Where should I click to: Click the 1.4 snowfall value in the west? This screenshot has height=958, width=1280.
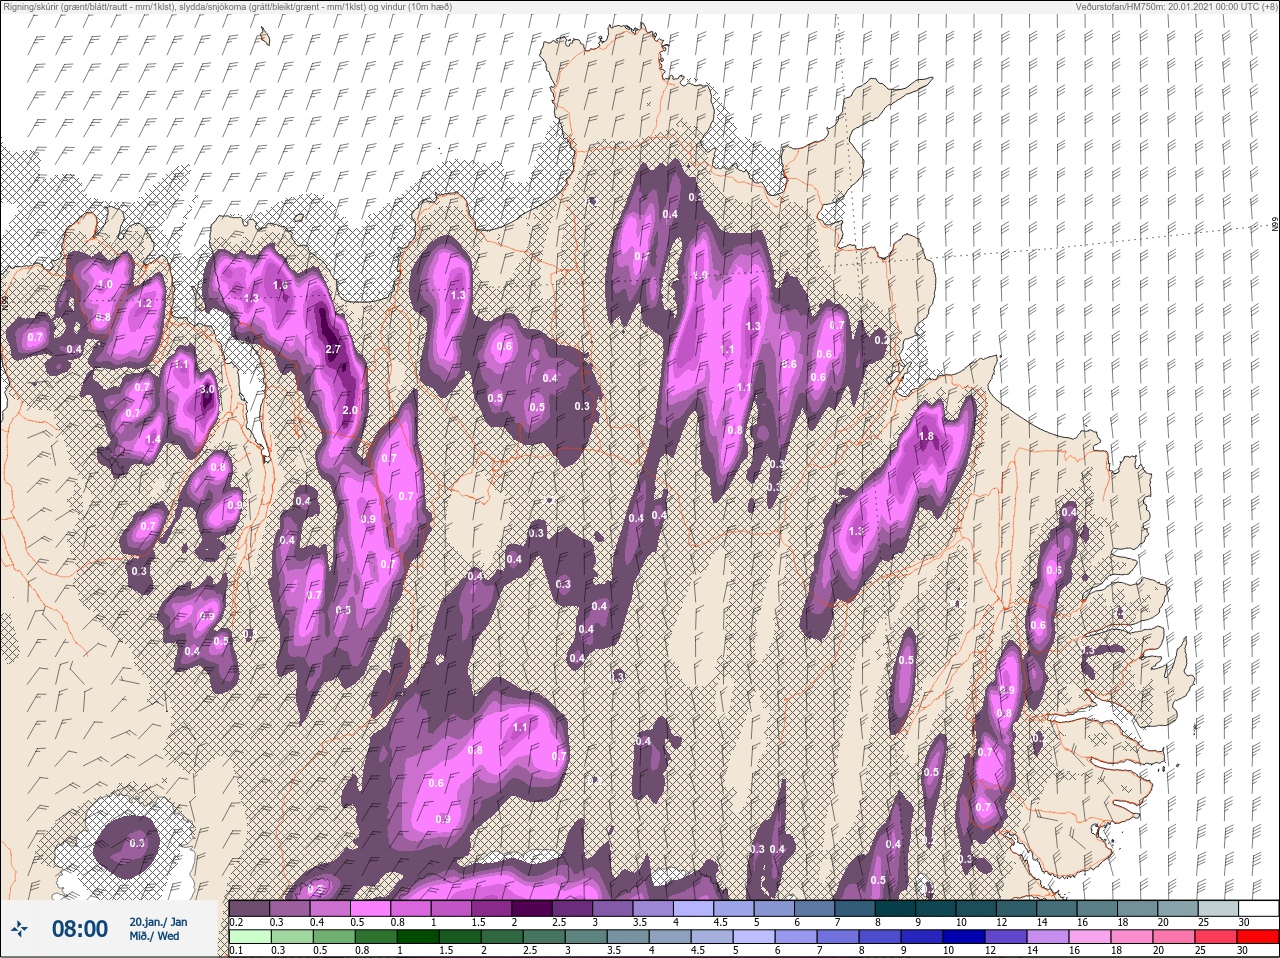click(x=153, y=440)
